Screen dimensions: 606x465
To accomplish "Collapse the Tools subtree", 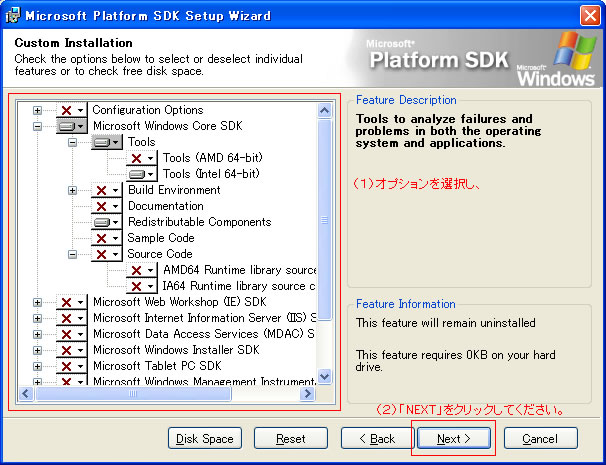I will tap(72, 142).
